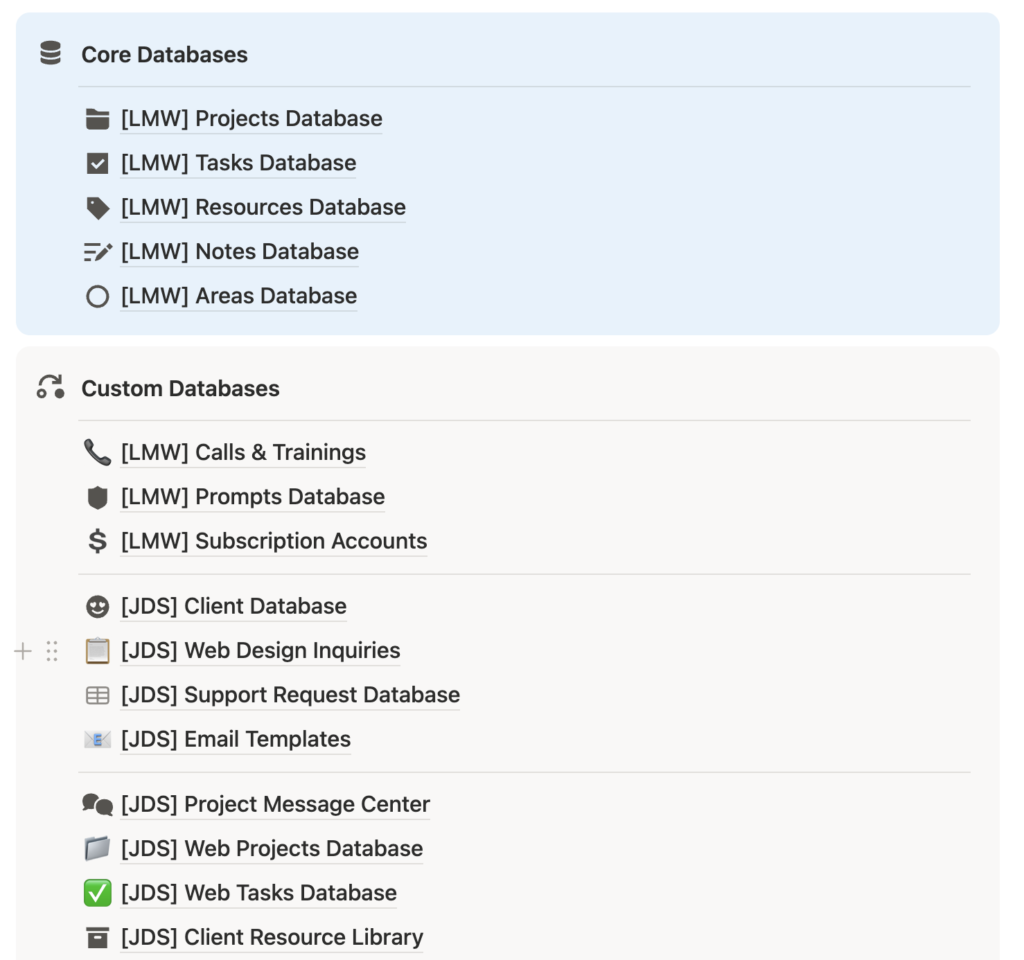The width and height of the screenshot is (1024, 960).
Task: Click the green checkmark icon beside Web Tasks
Action: 97,893
